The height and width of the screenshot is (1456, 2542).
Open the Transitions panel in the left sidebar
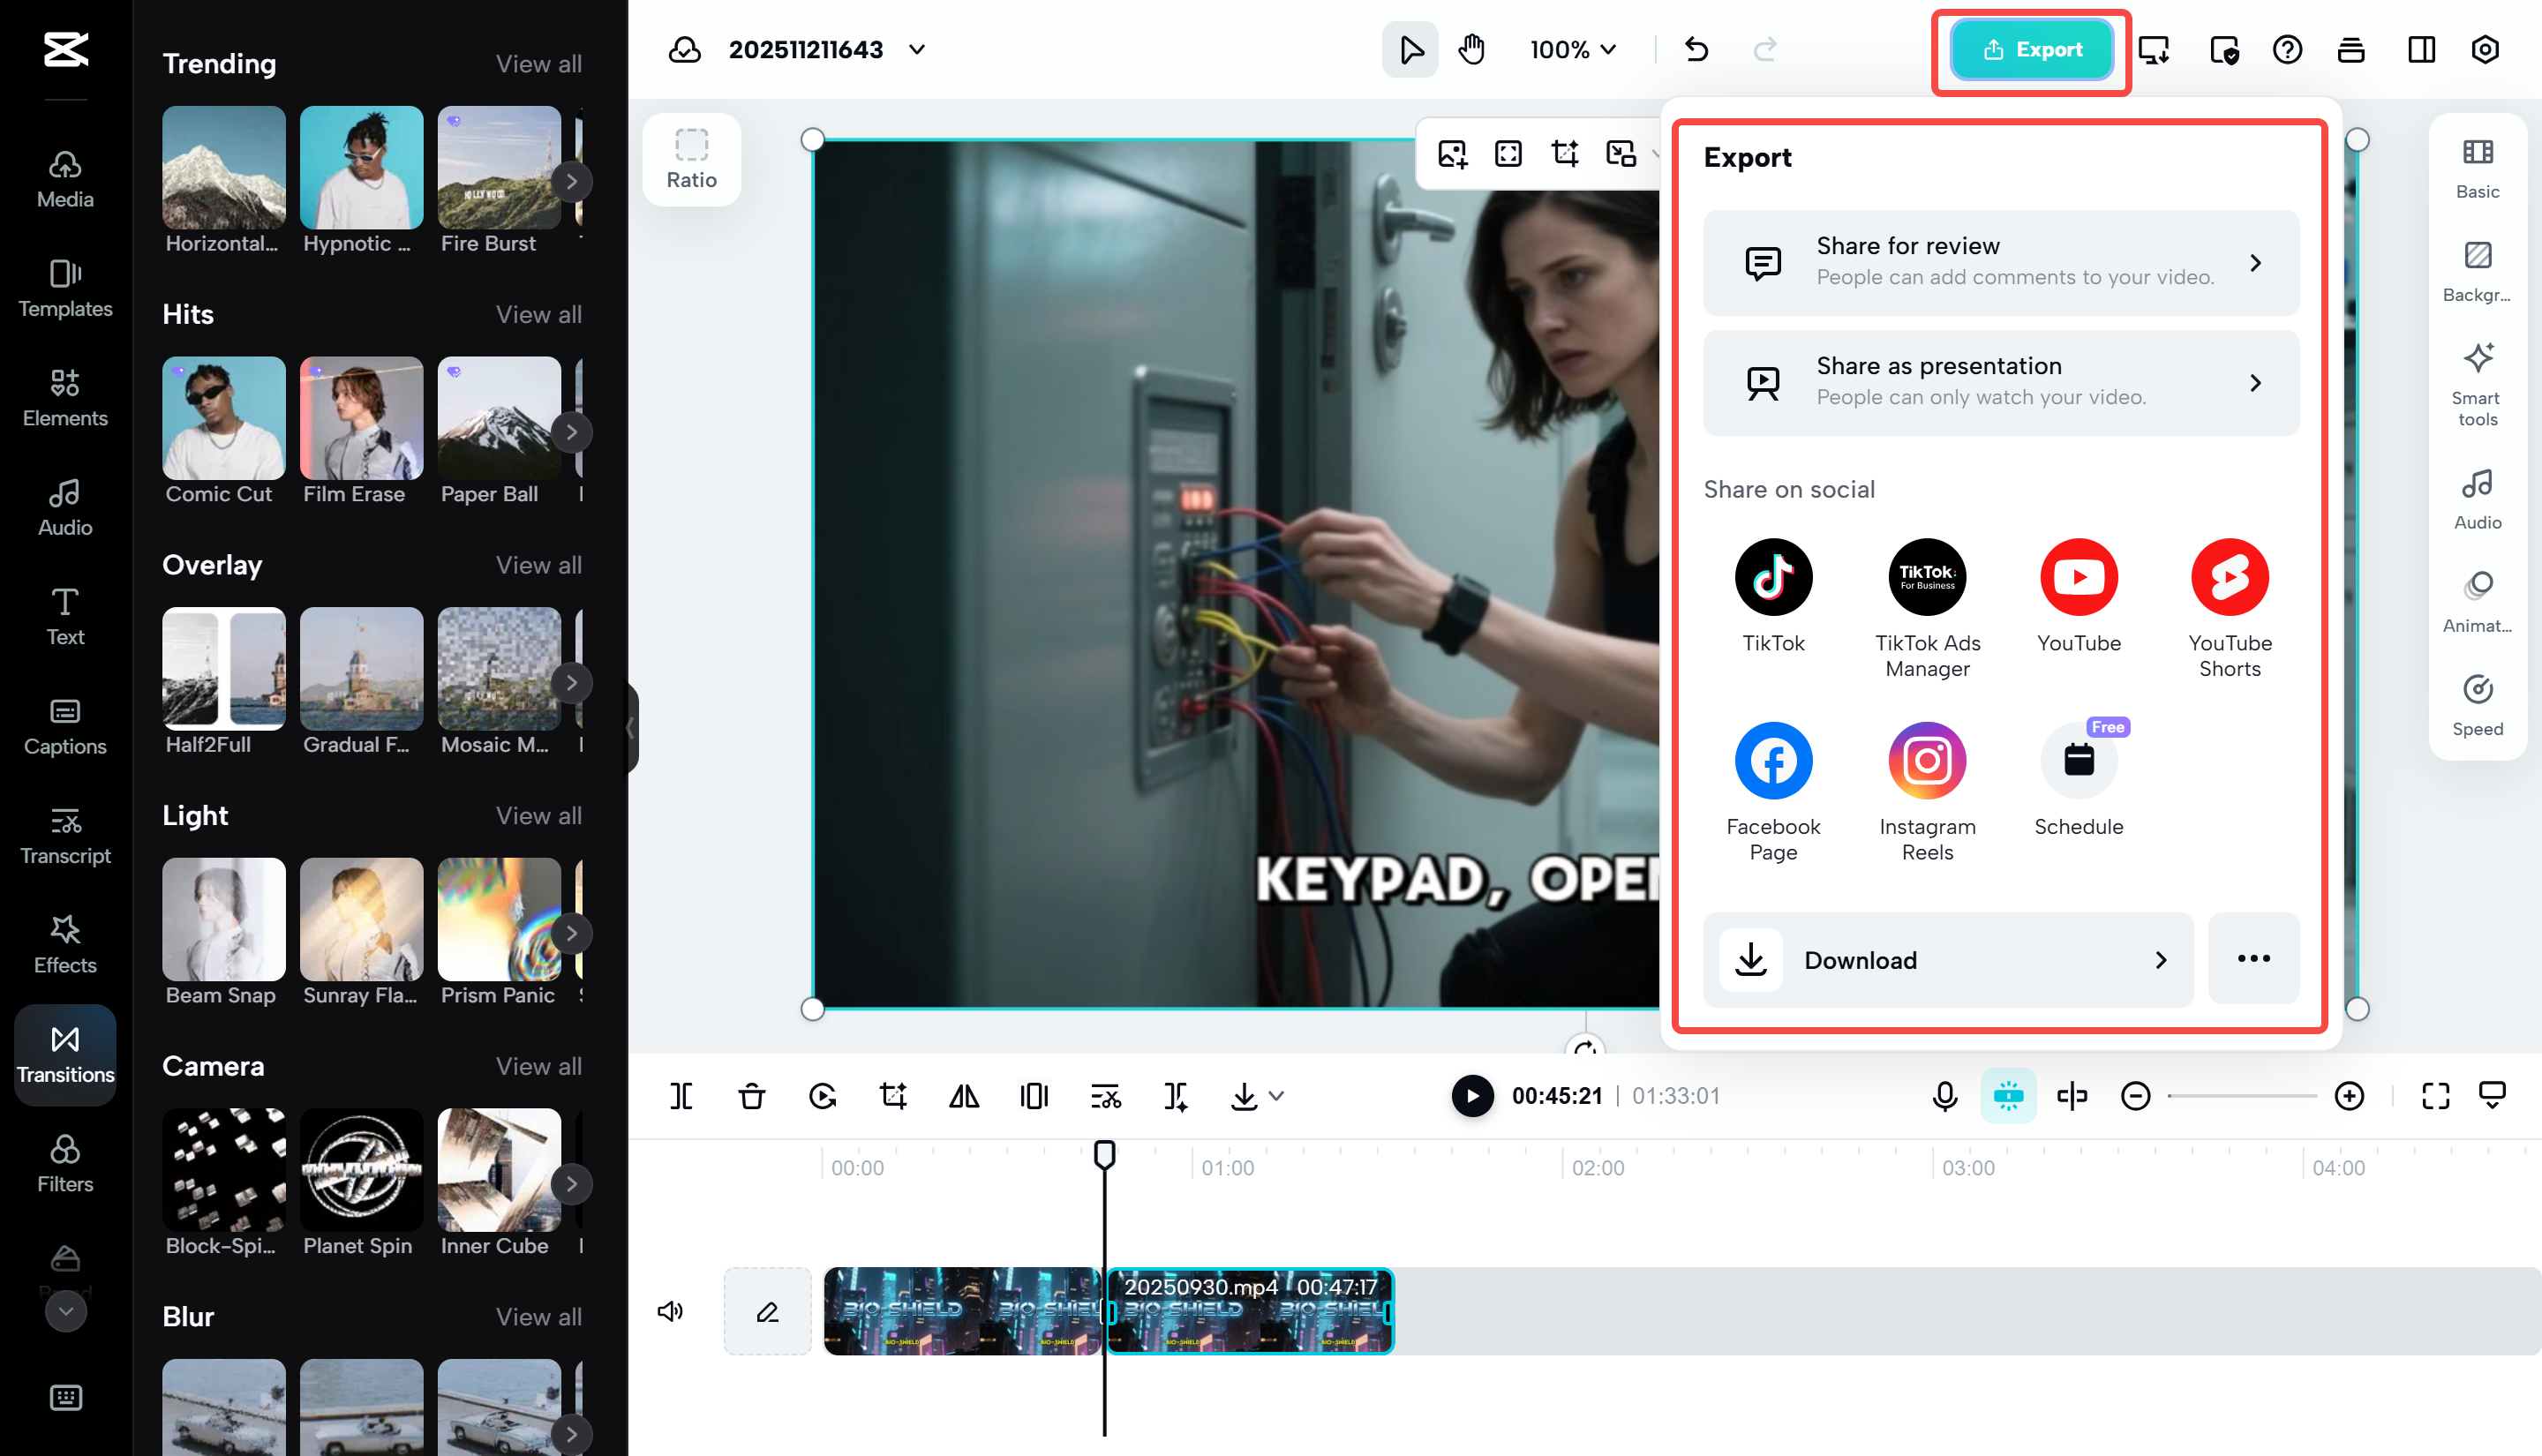pos(64,1055)
